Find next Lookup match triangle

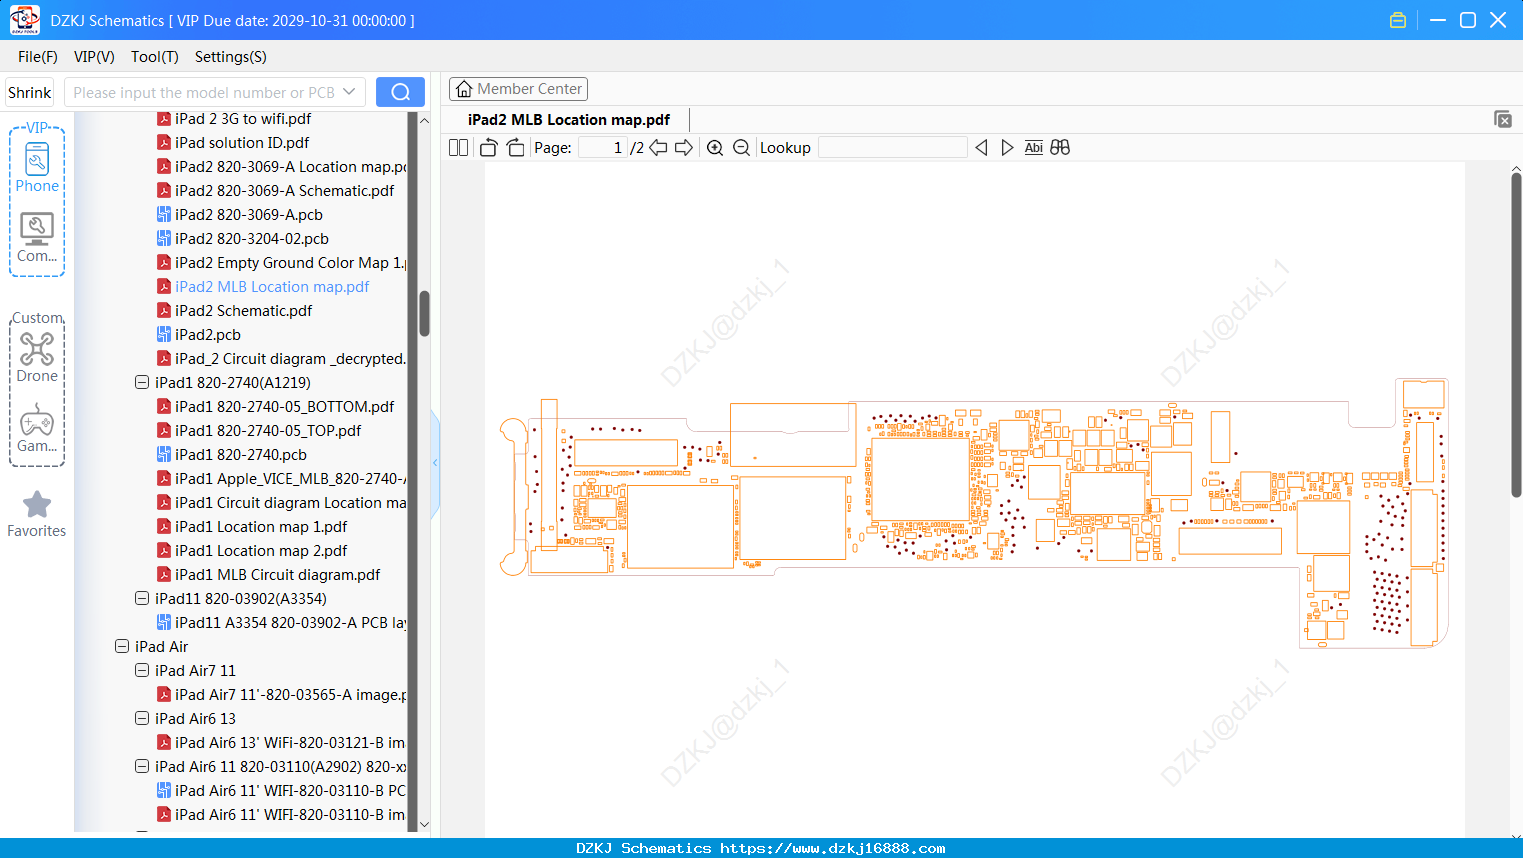click(1007, 148)
